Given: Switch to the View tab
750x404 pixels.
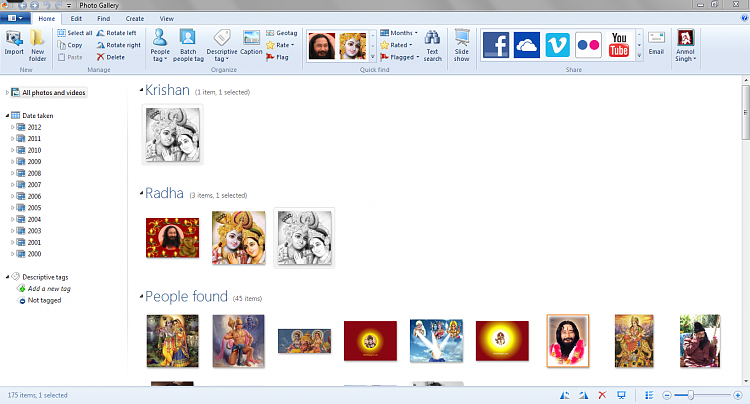Looking at the screenshot, I should click(x=166, y=19).
